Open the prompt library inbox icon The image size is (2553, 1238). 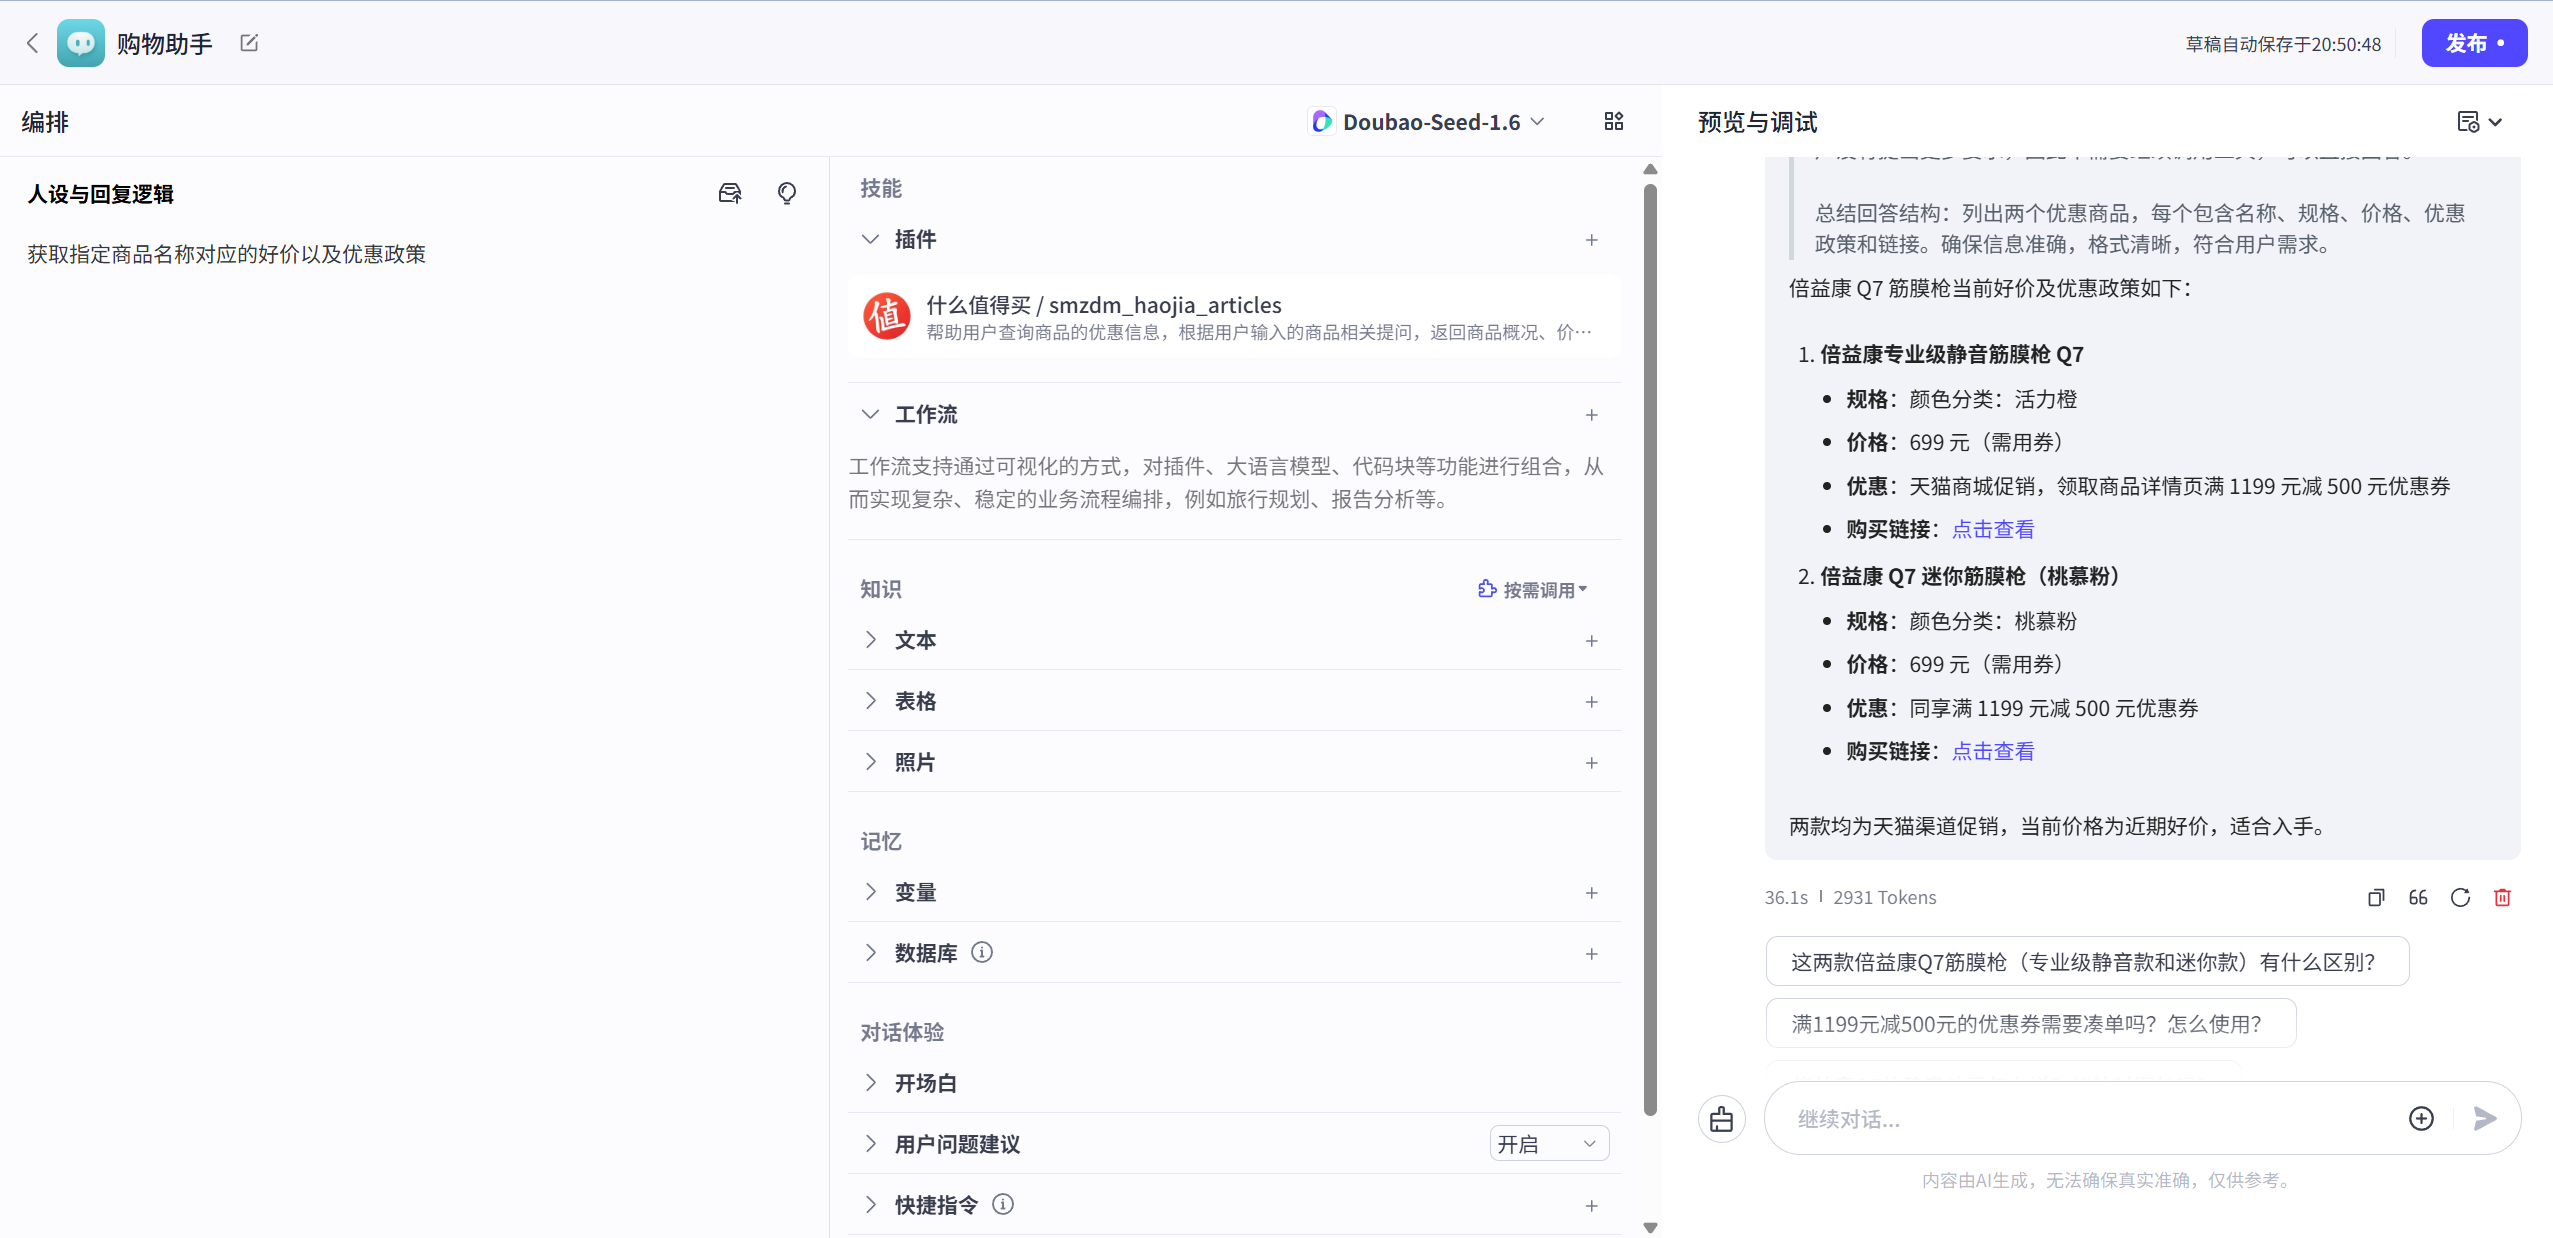coord(729,192)
